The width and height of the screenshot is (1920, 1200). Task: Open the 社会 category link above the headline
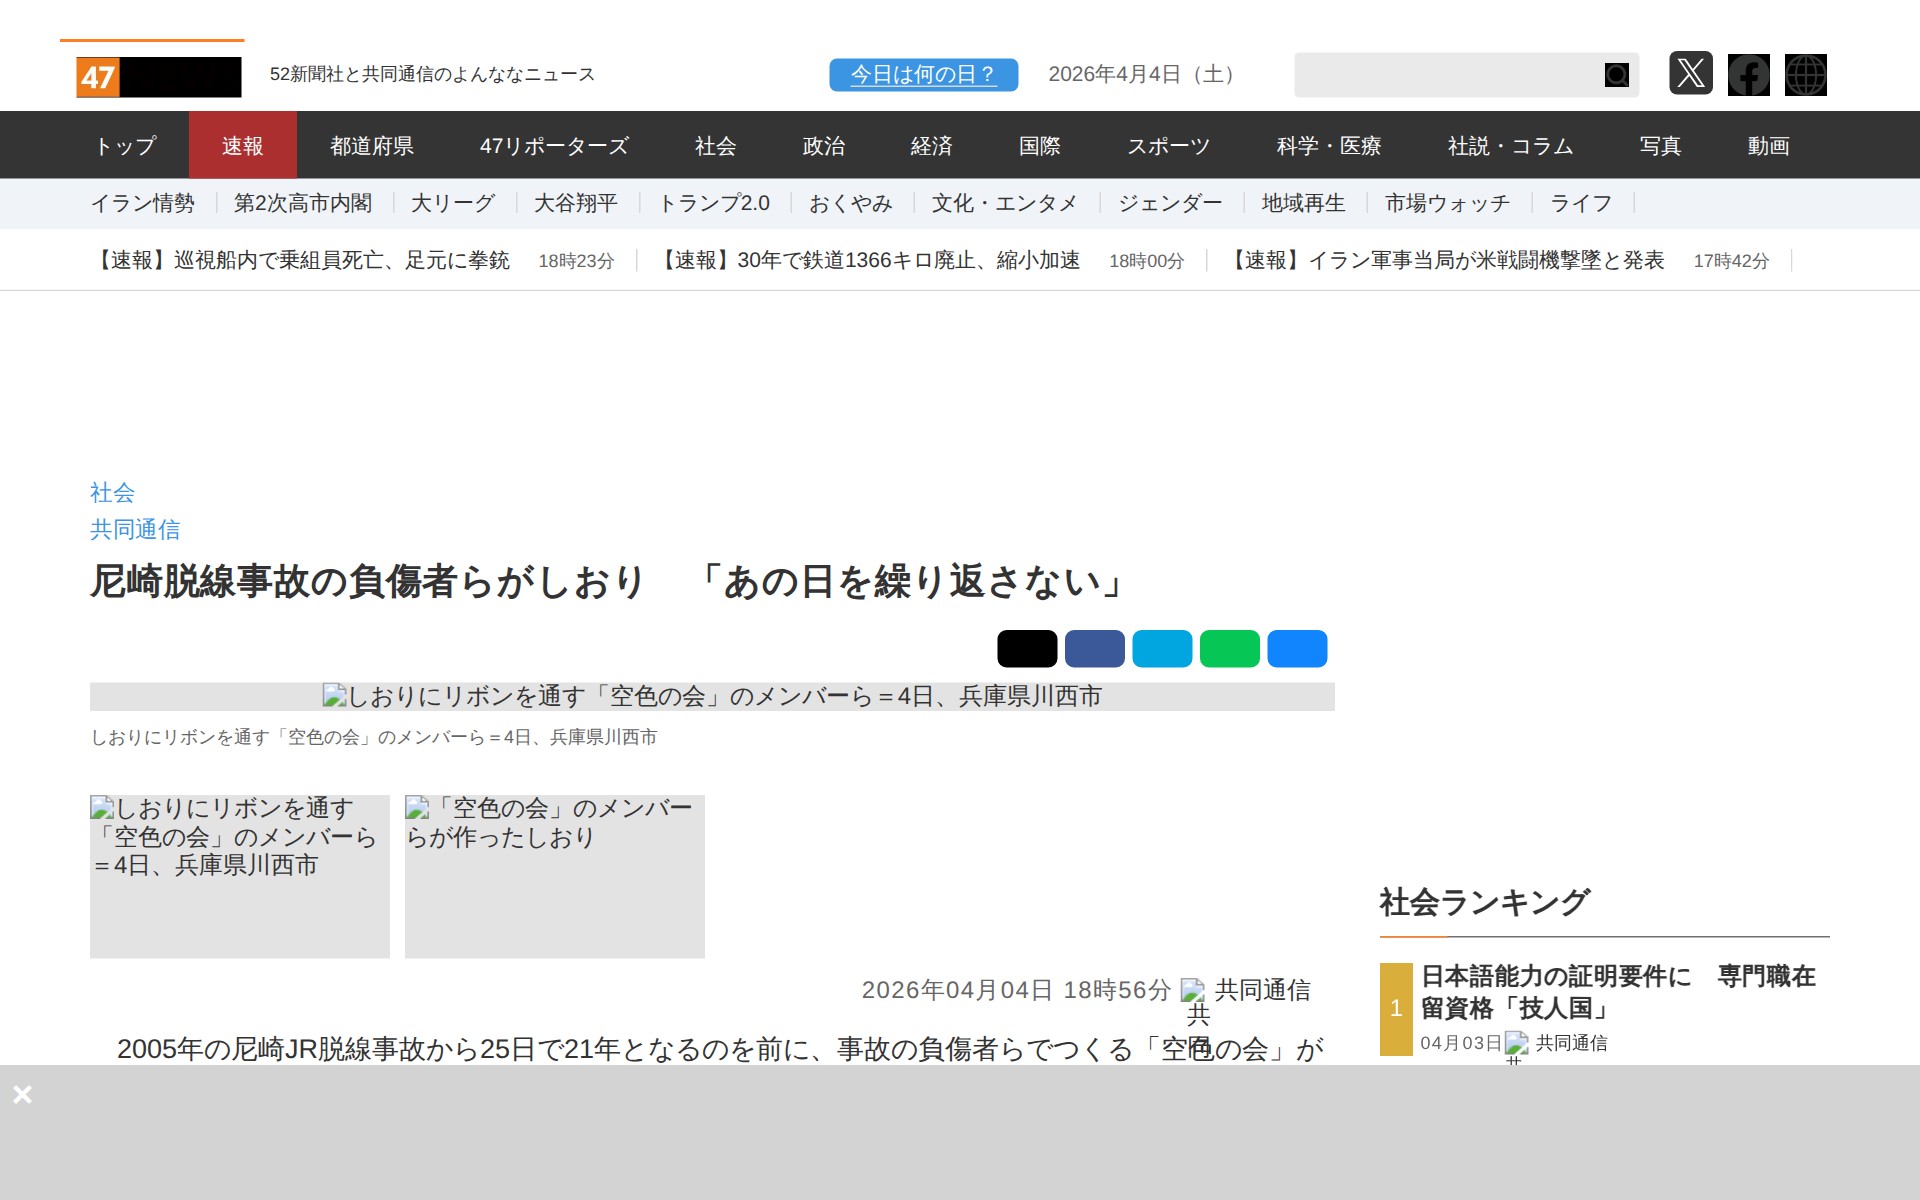[111, 493]
